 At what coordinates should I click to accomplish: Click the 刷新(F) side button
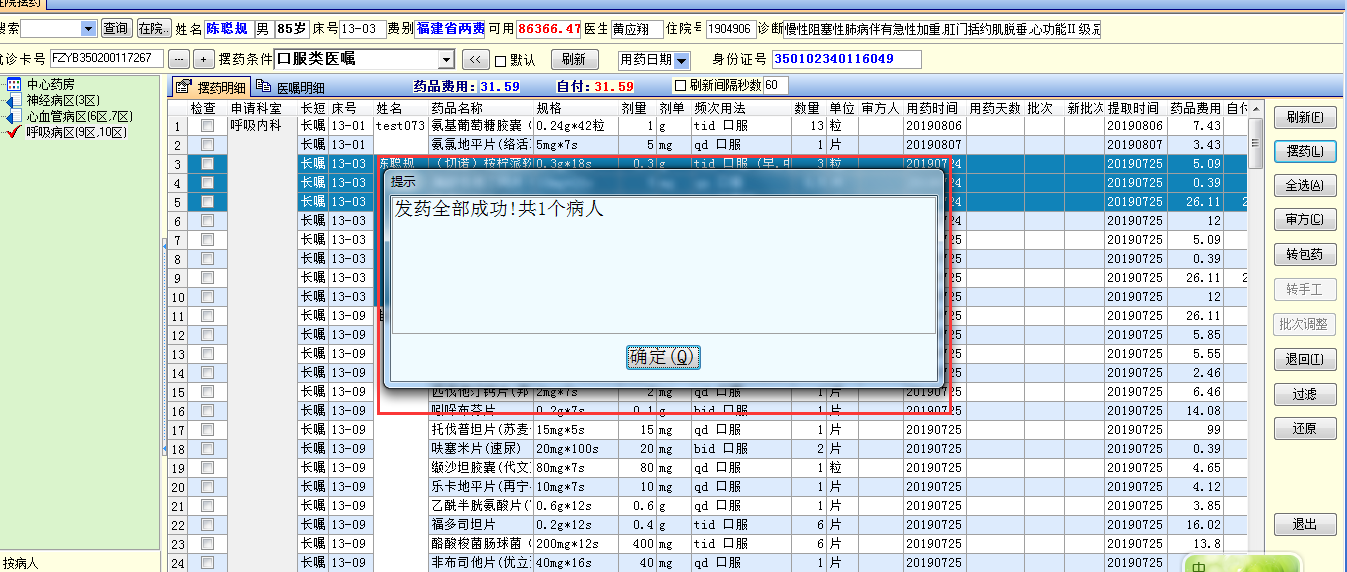click(x=1305, y=117)
